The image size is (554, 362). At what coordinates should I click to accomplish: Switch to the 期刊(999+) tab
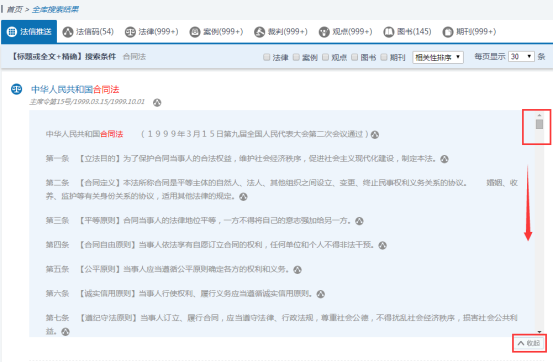click(469, 32)
